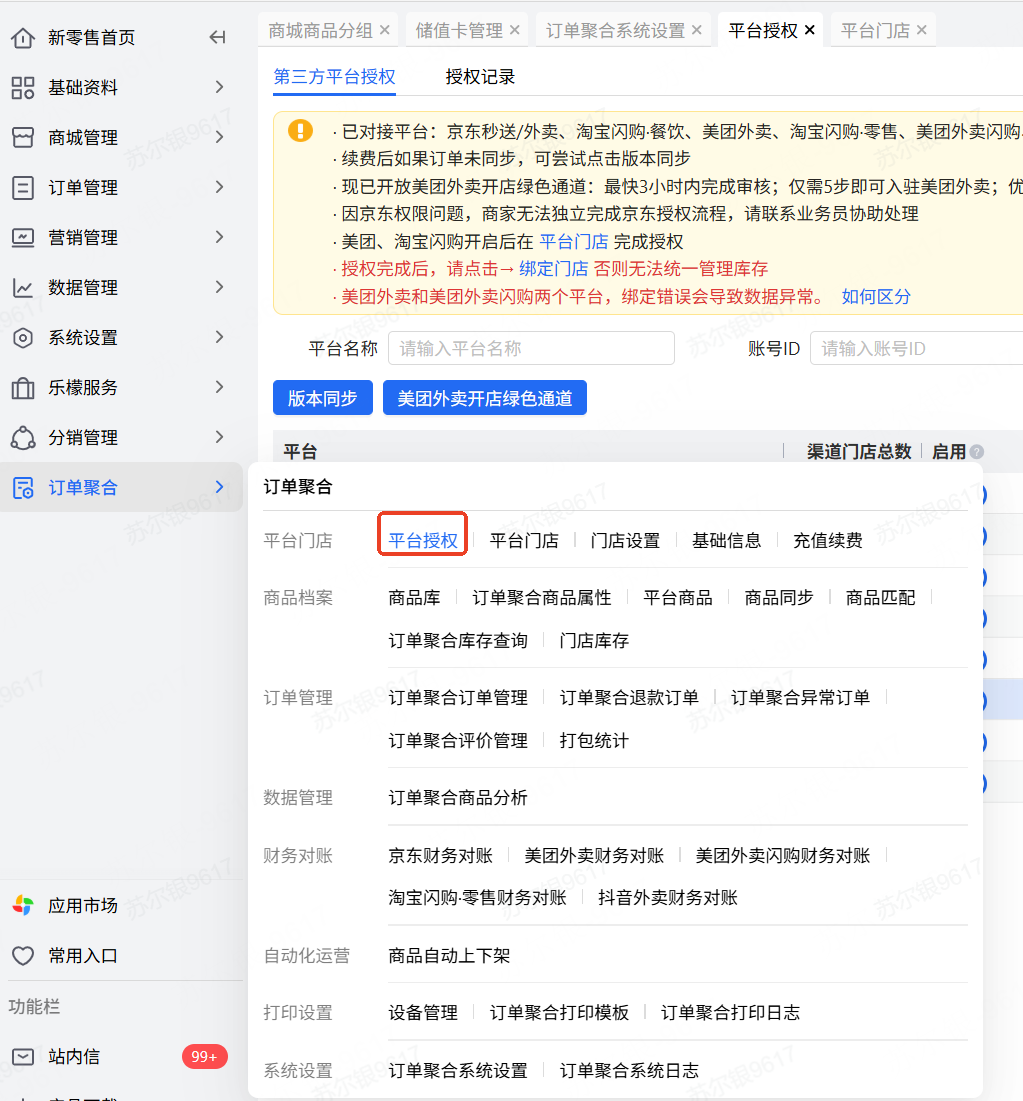Screen dimensions: 1023x1101
Task: Expand the 订单管理 menu chevron
Action: (220, 187)
